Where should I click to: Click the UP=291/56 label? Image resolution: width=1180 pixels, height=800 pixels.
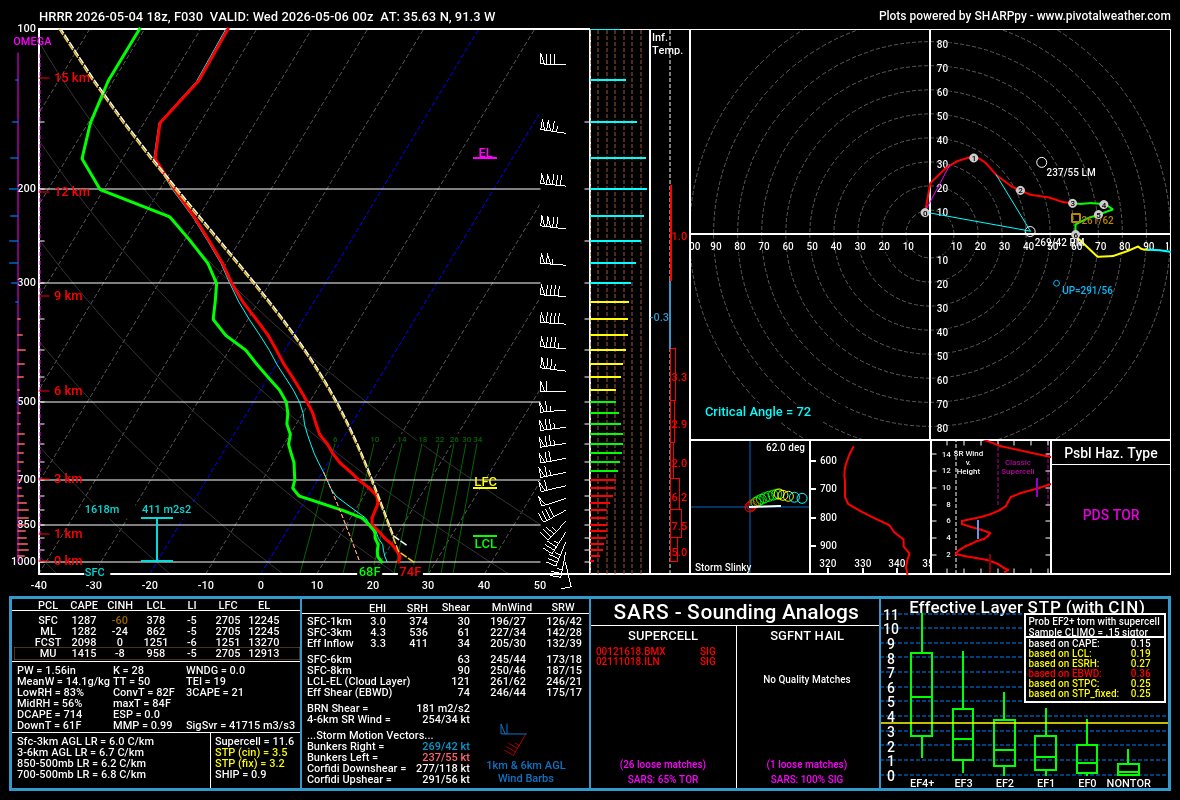point(1087,290)
